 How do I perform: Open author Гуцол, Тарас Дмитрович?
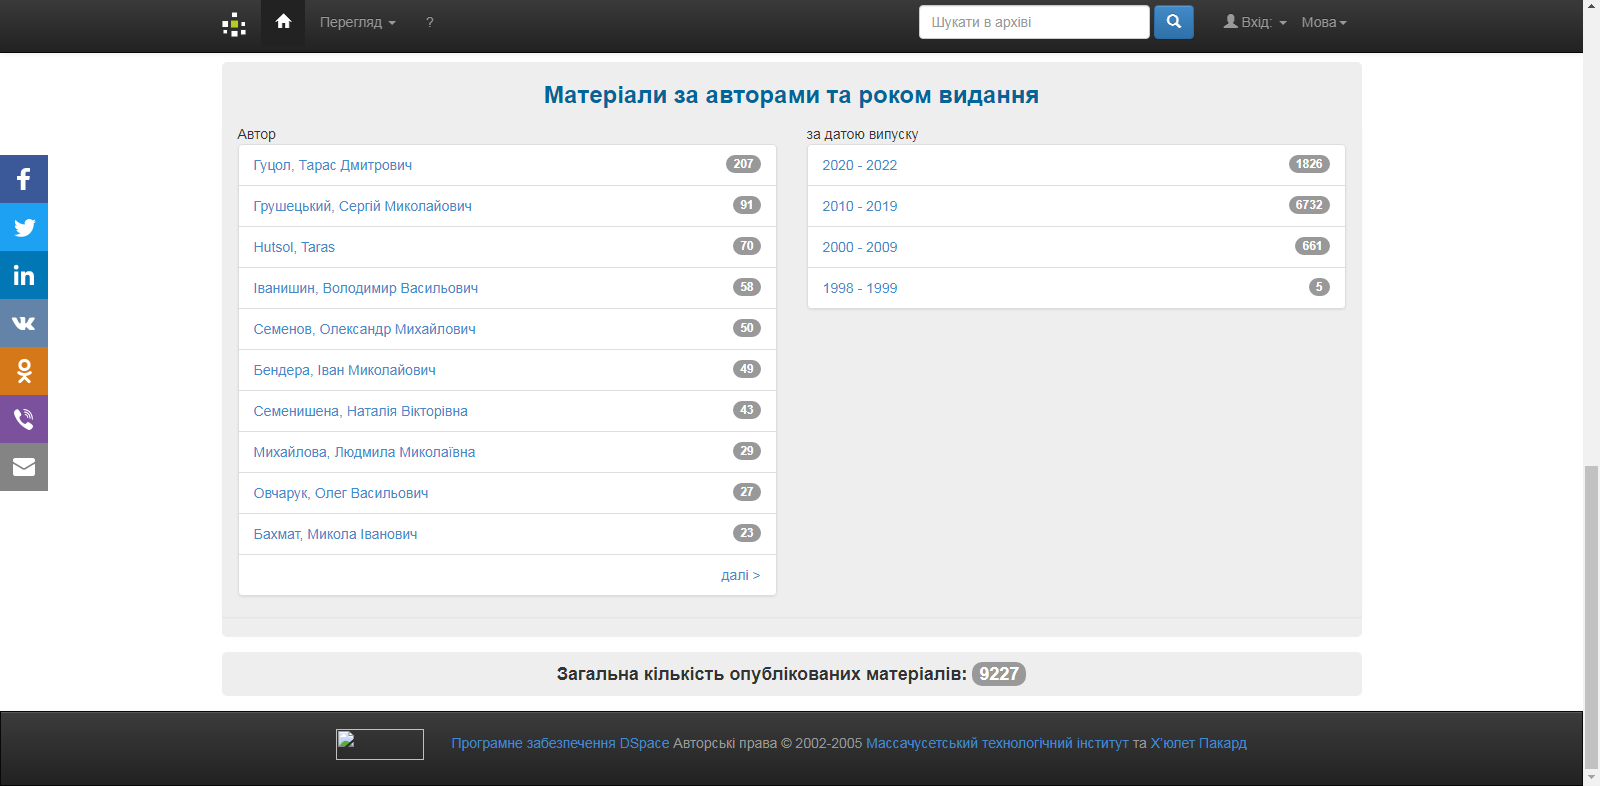point(333,165)
